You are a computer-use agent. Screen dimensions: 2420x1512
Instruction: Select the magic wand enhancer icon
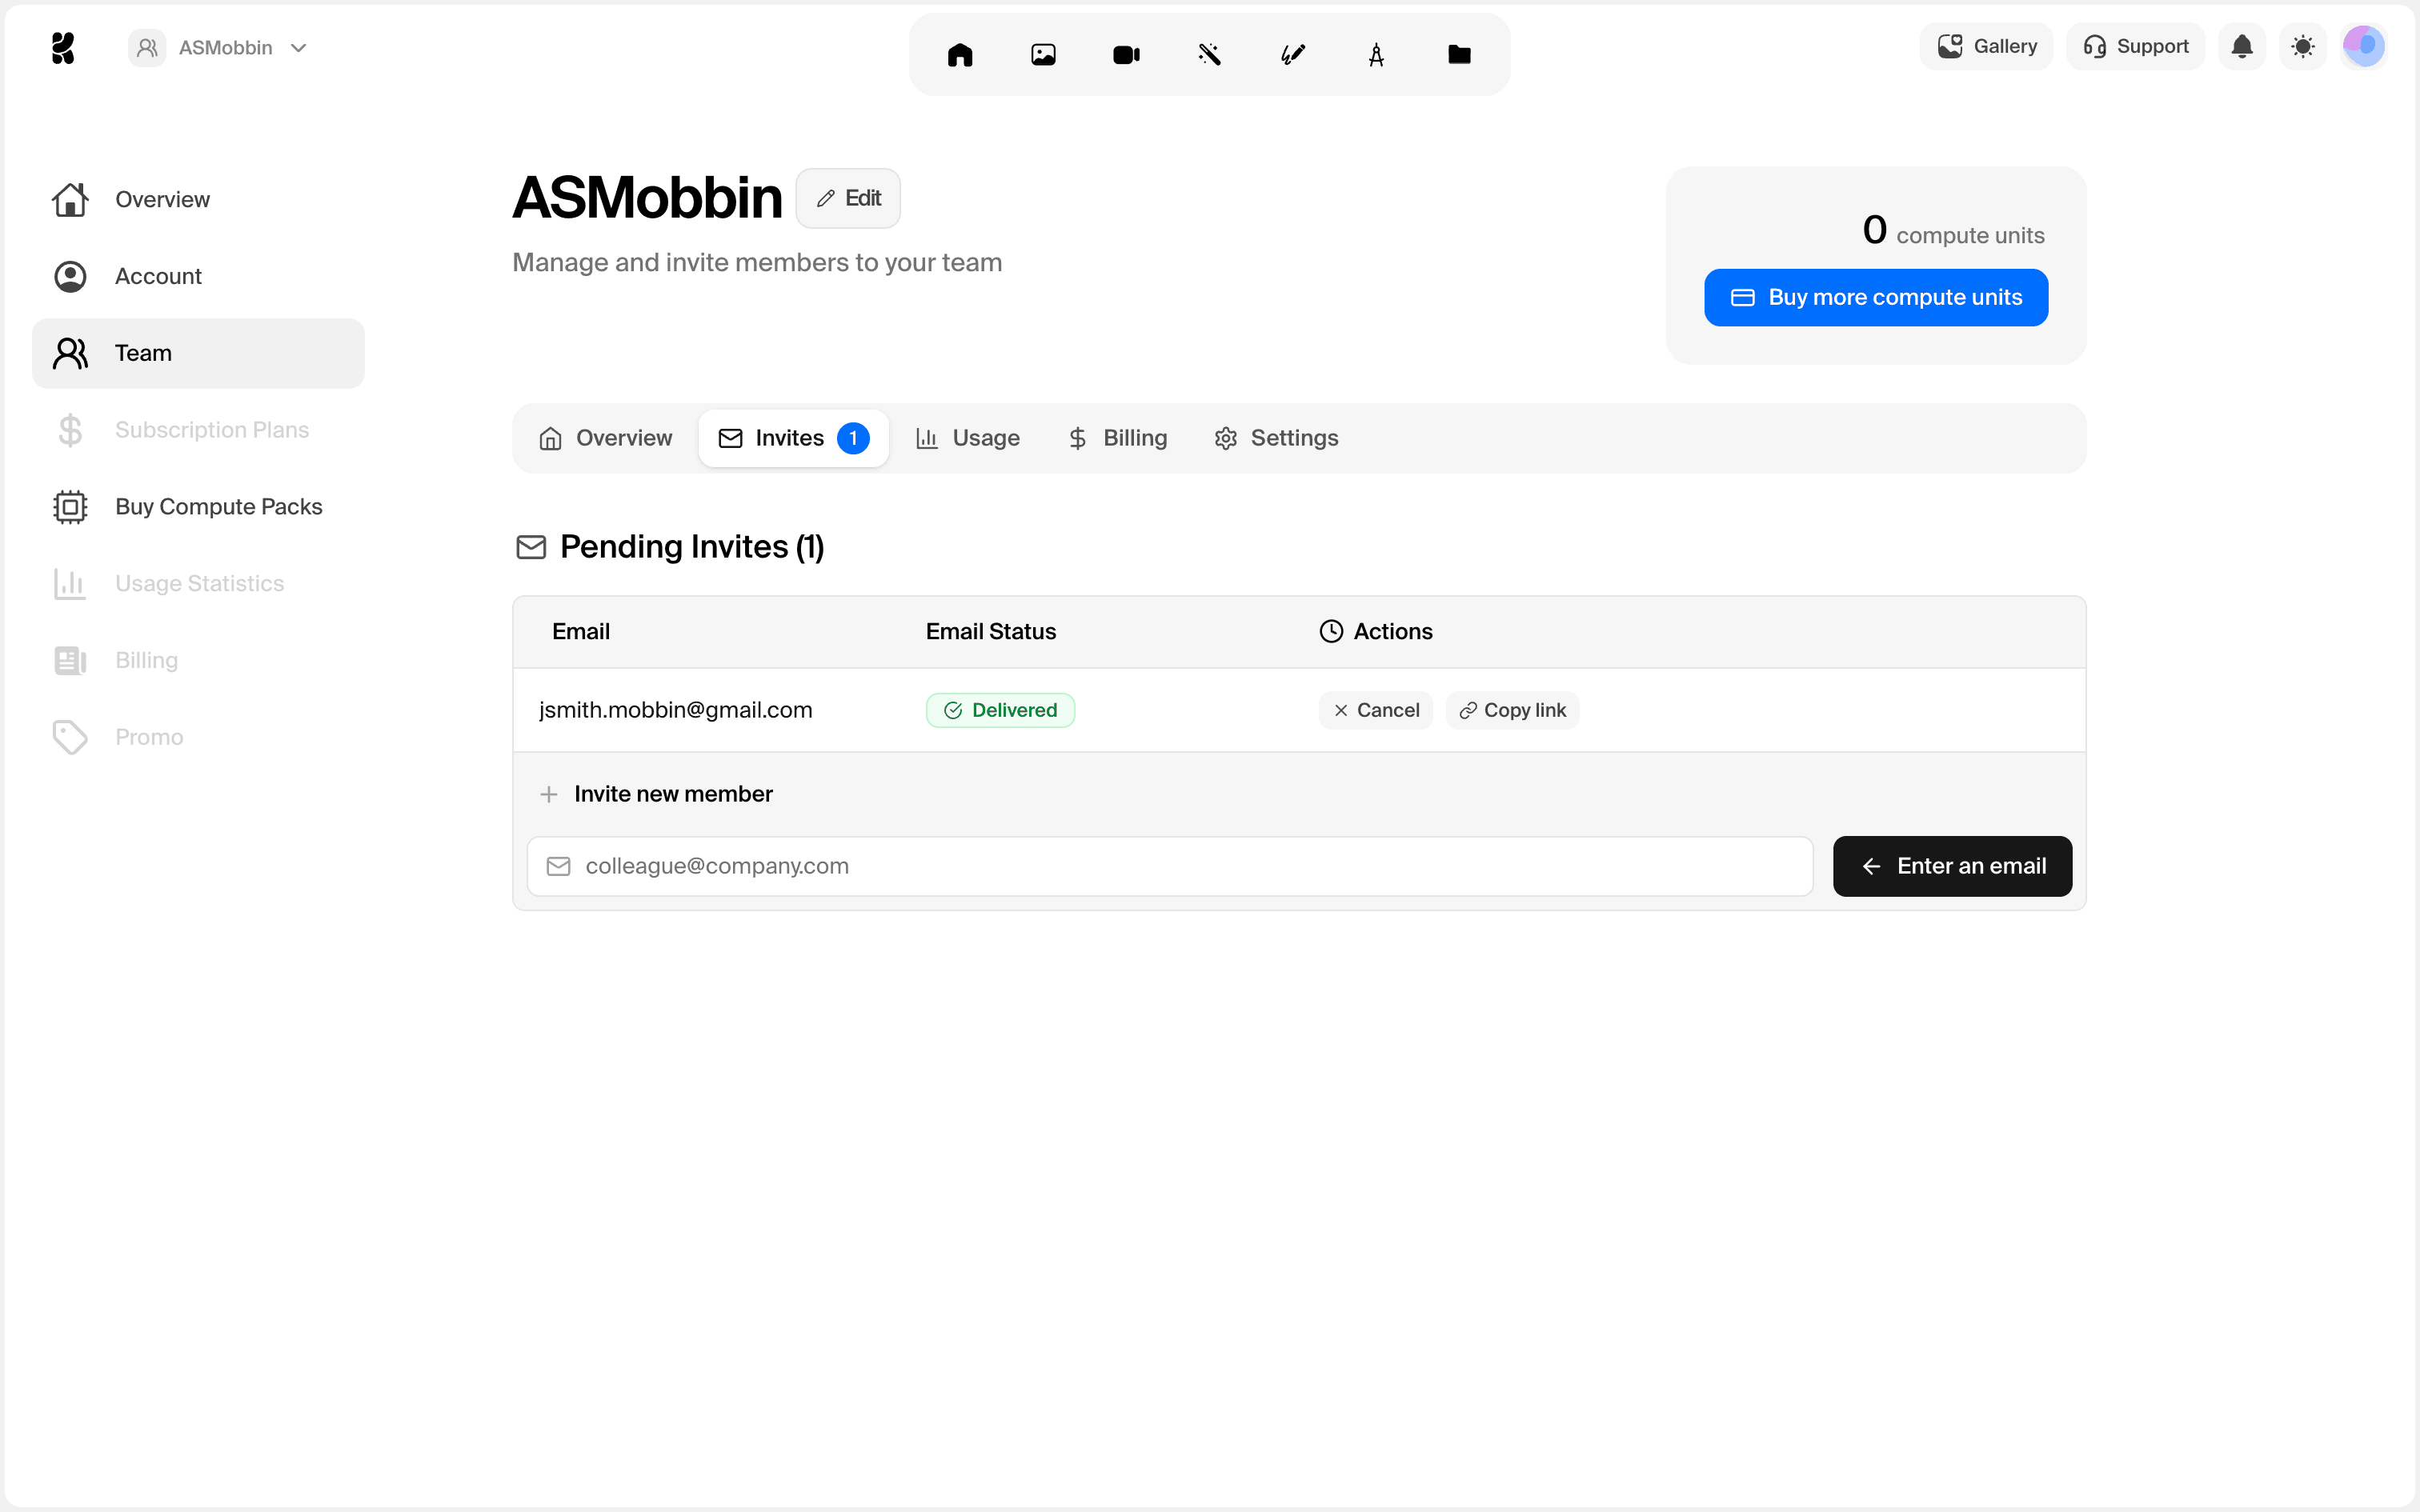1209,55
